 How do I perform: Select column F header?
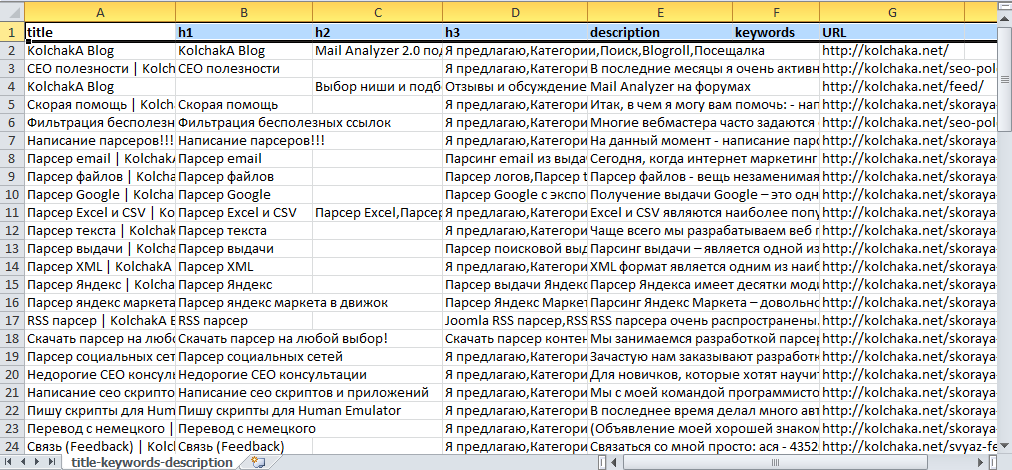(x=776, y=11)
